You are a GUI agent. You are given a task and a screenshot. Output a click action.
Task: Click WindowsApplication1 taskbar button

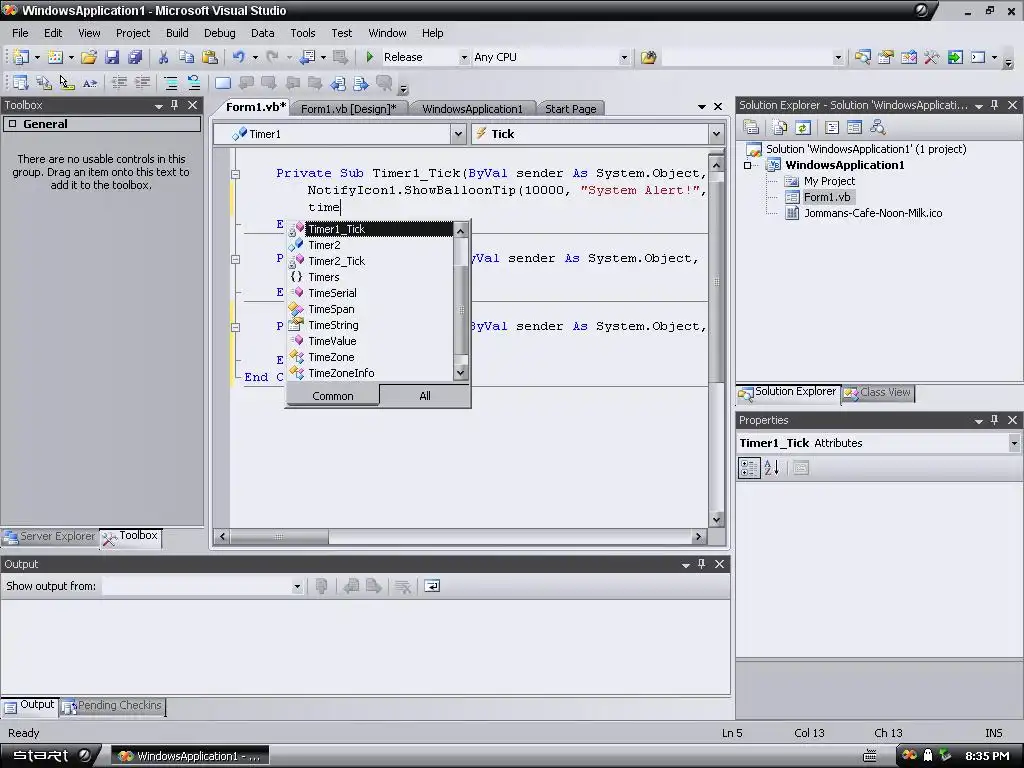coord(189,756)
